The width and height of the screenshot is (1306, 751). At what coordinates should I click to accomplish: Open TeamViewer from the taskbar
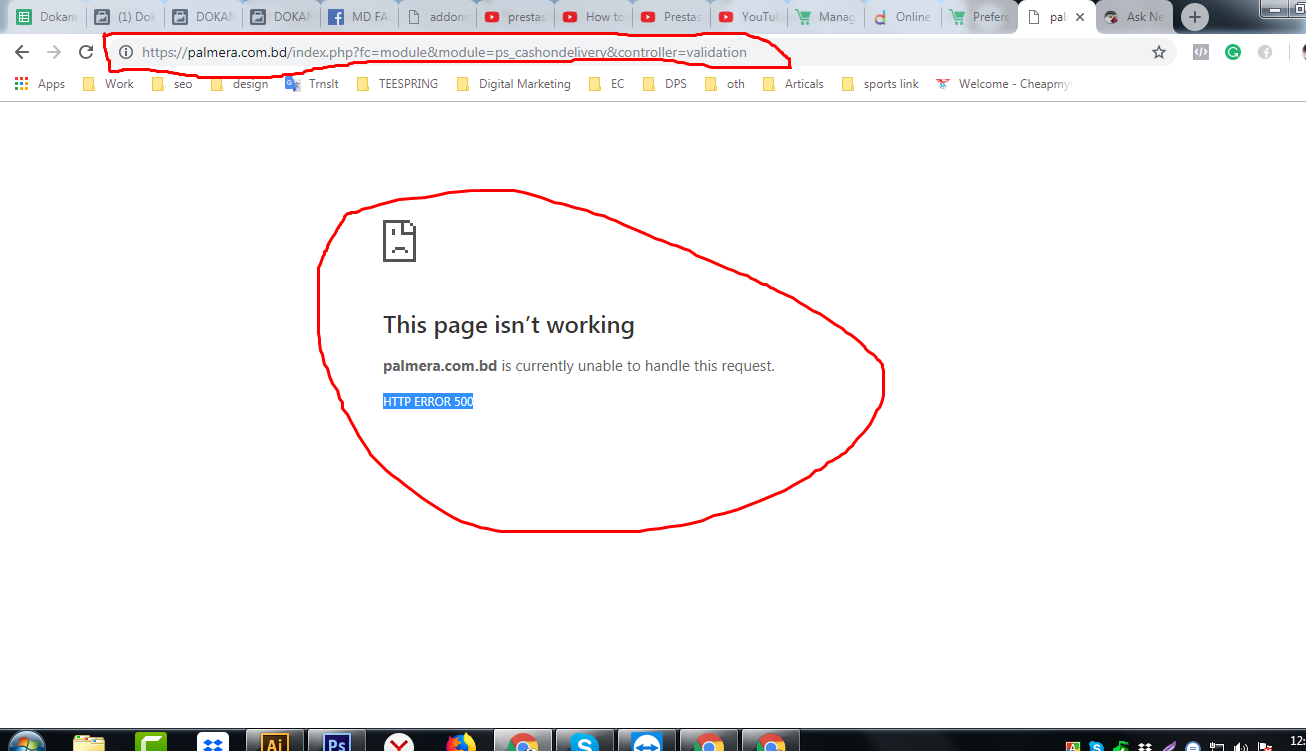tap(647, 743)
